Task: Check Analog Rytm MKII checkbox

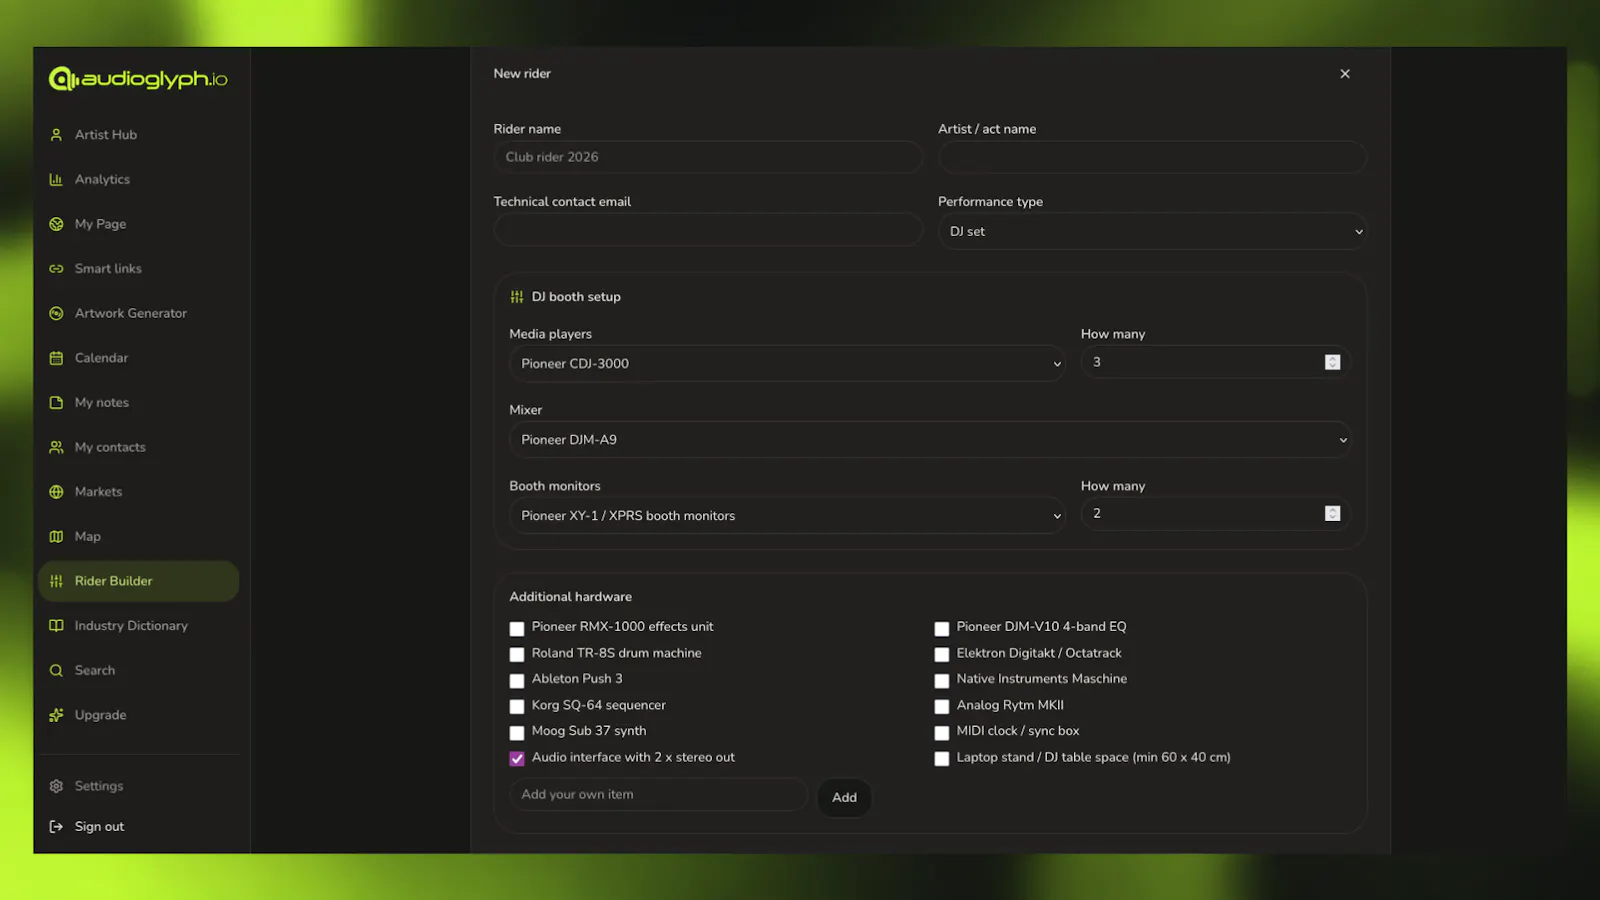Action: 942,707
